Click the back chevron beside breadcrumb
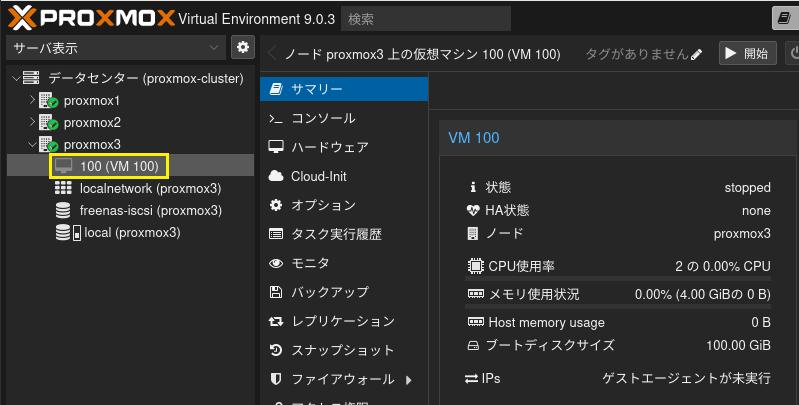This screenshot has width=799, height=405. click(x=272, y=52)
